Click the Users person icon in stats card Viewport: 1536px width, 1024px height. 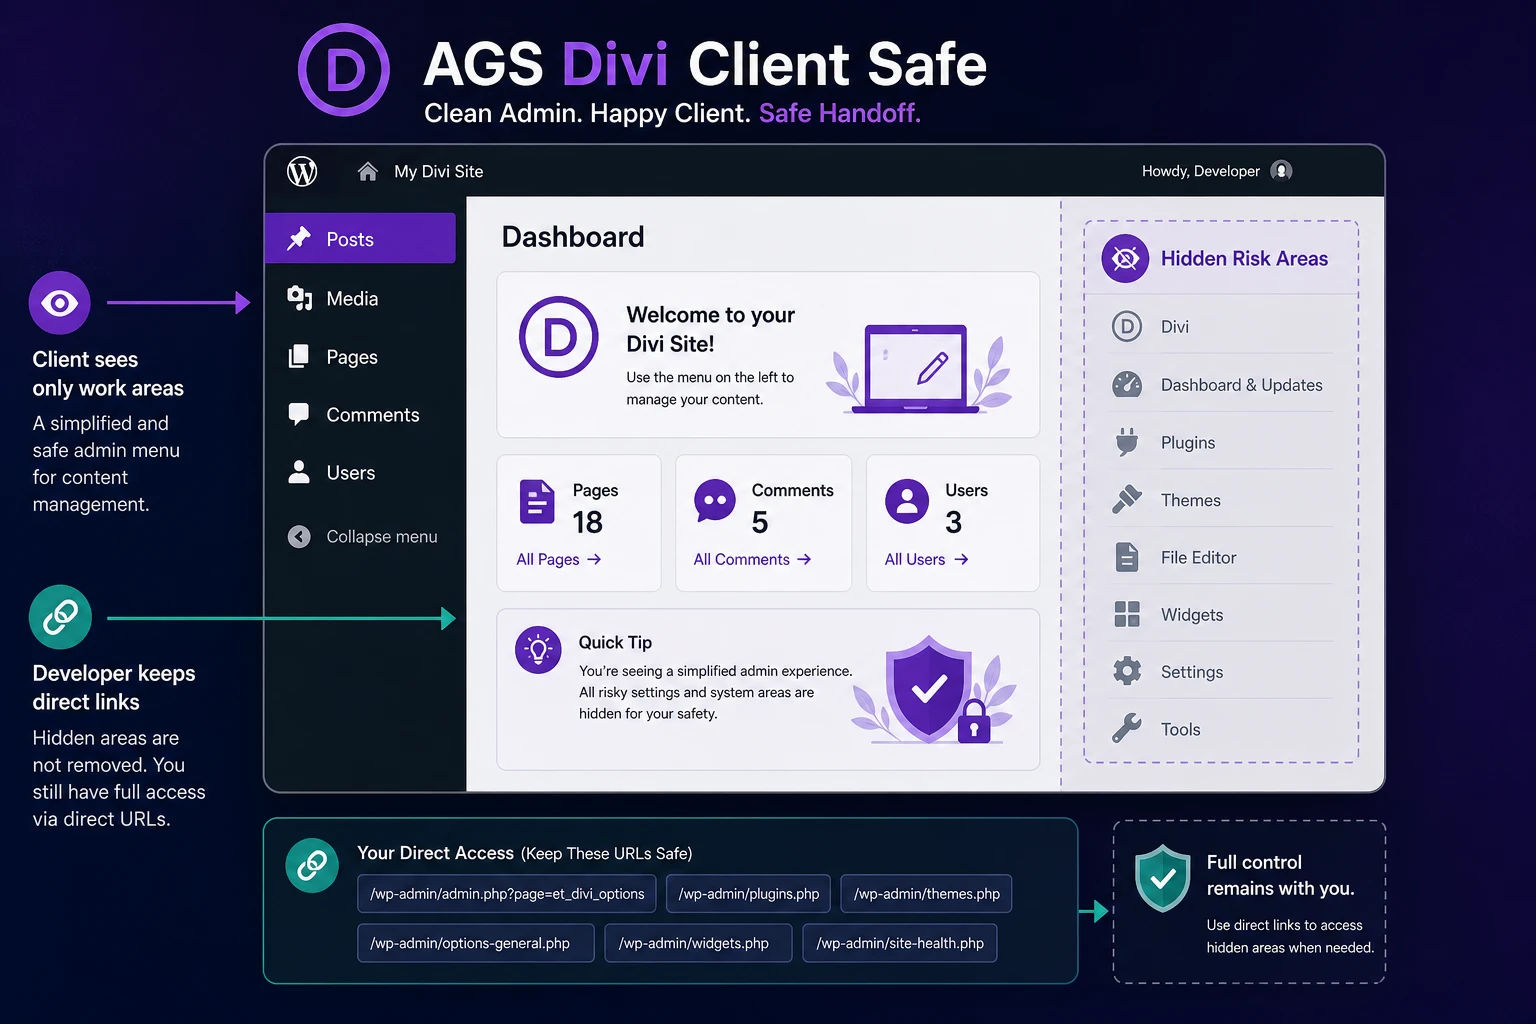(x=907, y=501)
